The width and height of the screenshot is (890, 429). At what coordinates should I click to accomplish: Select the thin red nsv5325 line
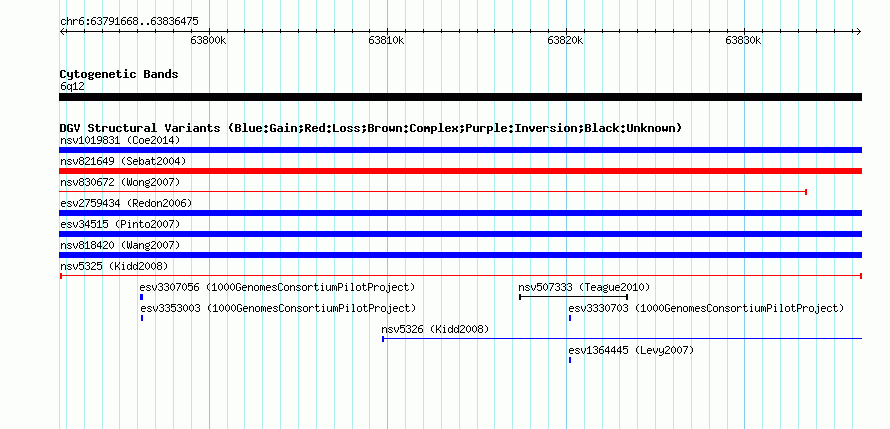[x=460, y=276]
